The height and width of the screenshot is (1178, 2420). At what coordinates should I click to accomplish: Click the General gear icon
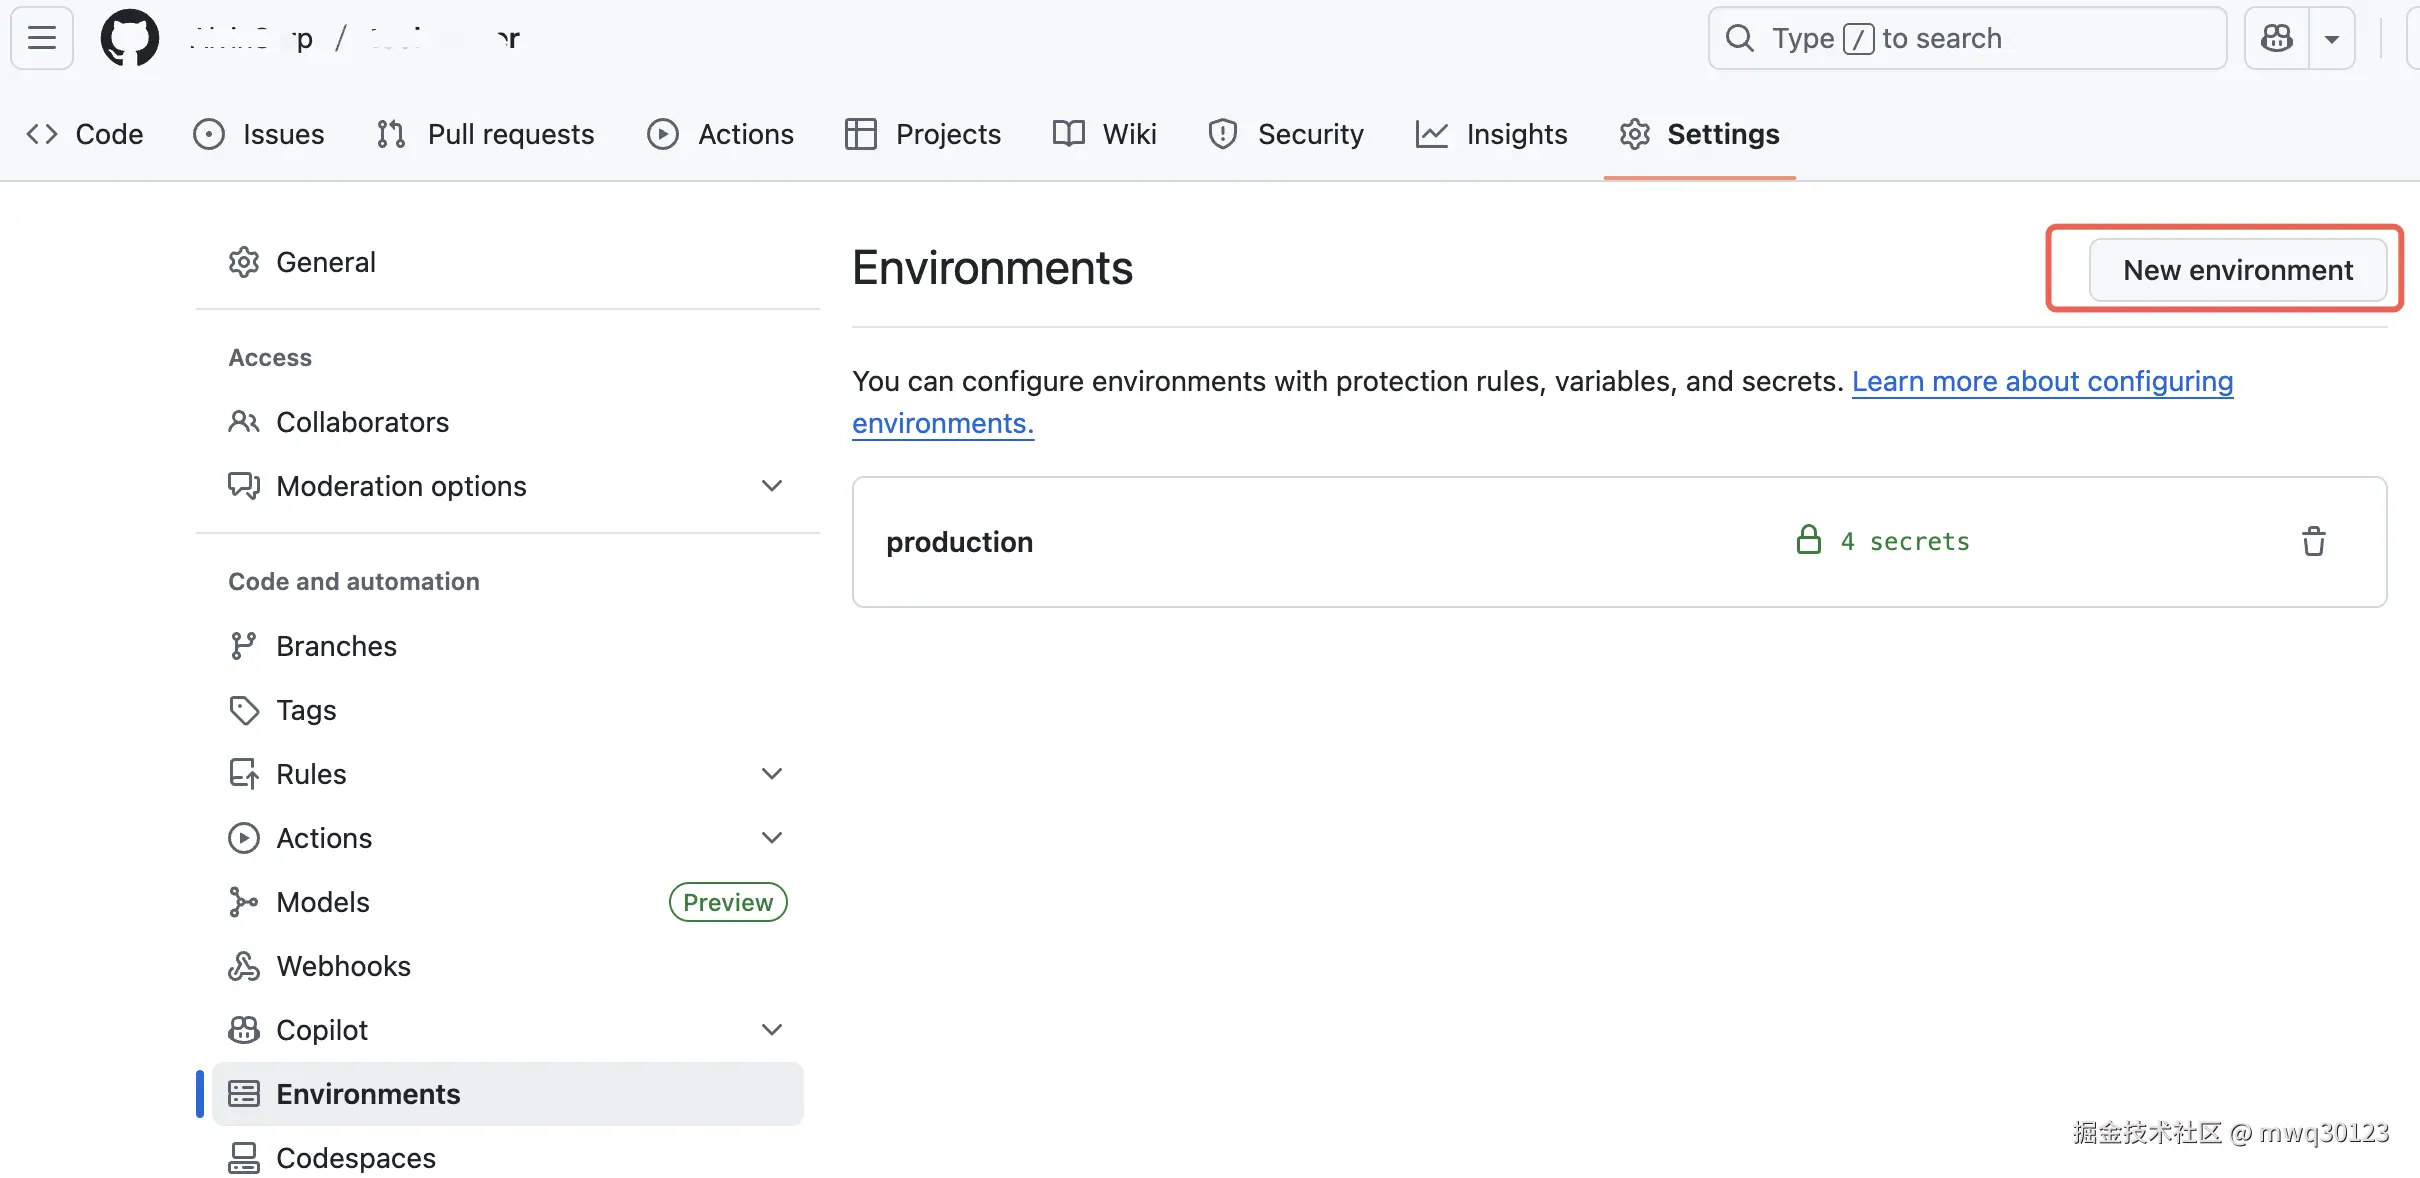point(244,262)
